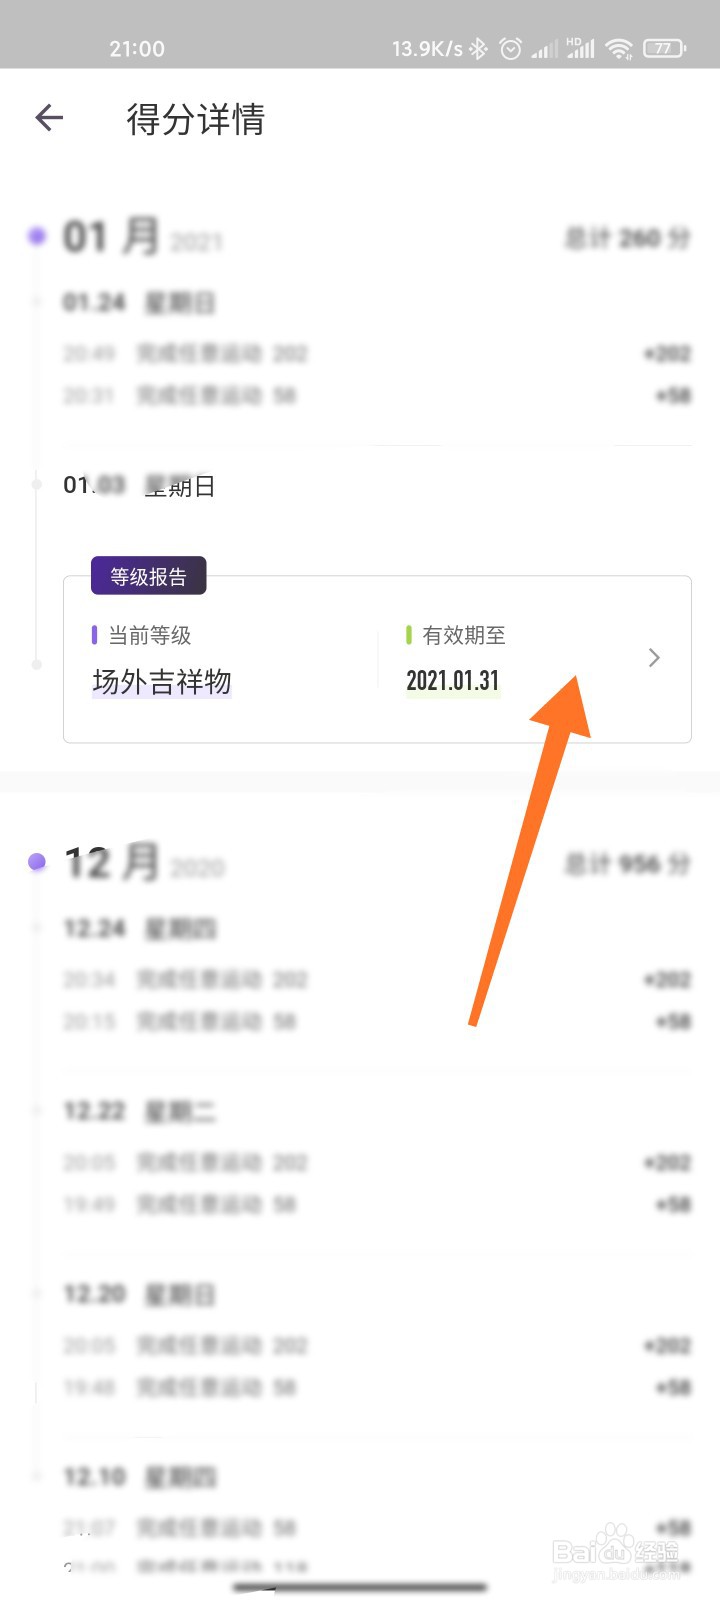Click the purple 12月 timeline dot

click(37, 861)
